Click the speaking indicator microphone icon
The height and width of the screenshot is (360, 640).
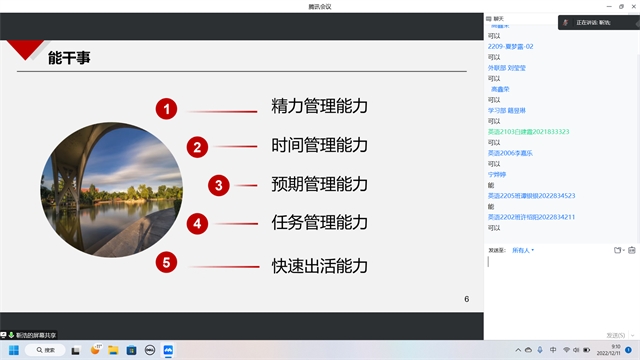point(565,22)
